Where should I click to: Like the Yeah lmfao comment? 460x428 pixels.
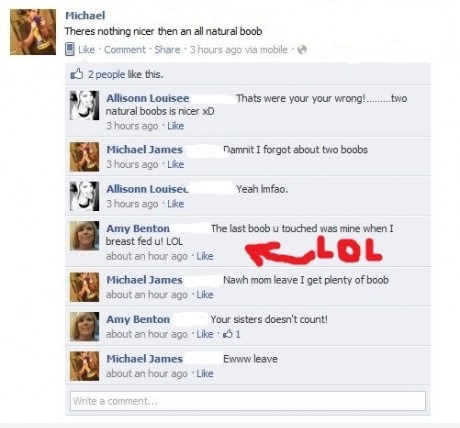(x=176, y=203)
